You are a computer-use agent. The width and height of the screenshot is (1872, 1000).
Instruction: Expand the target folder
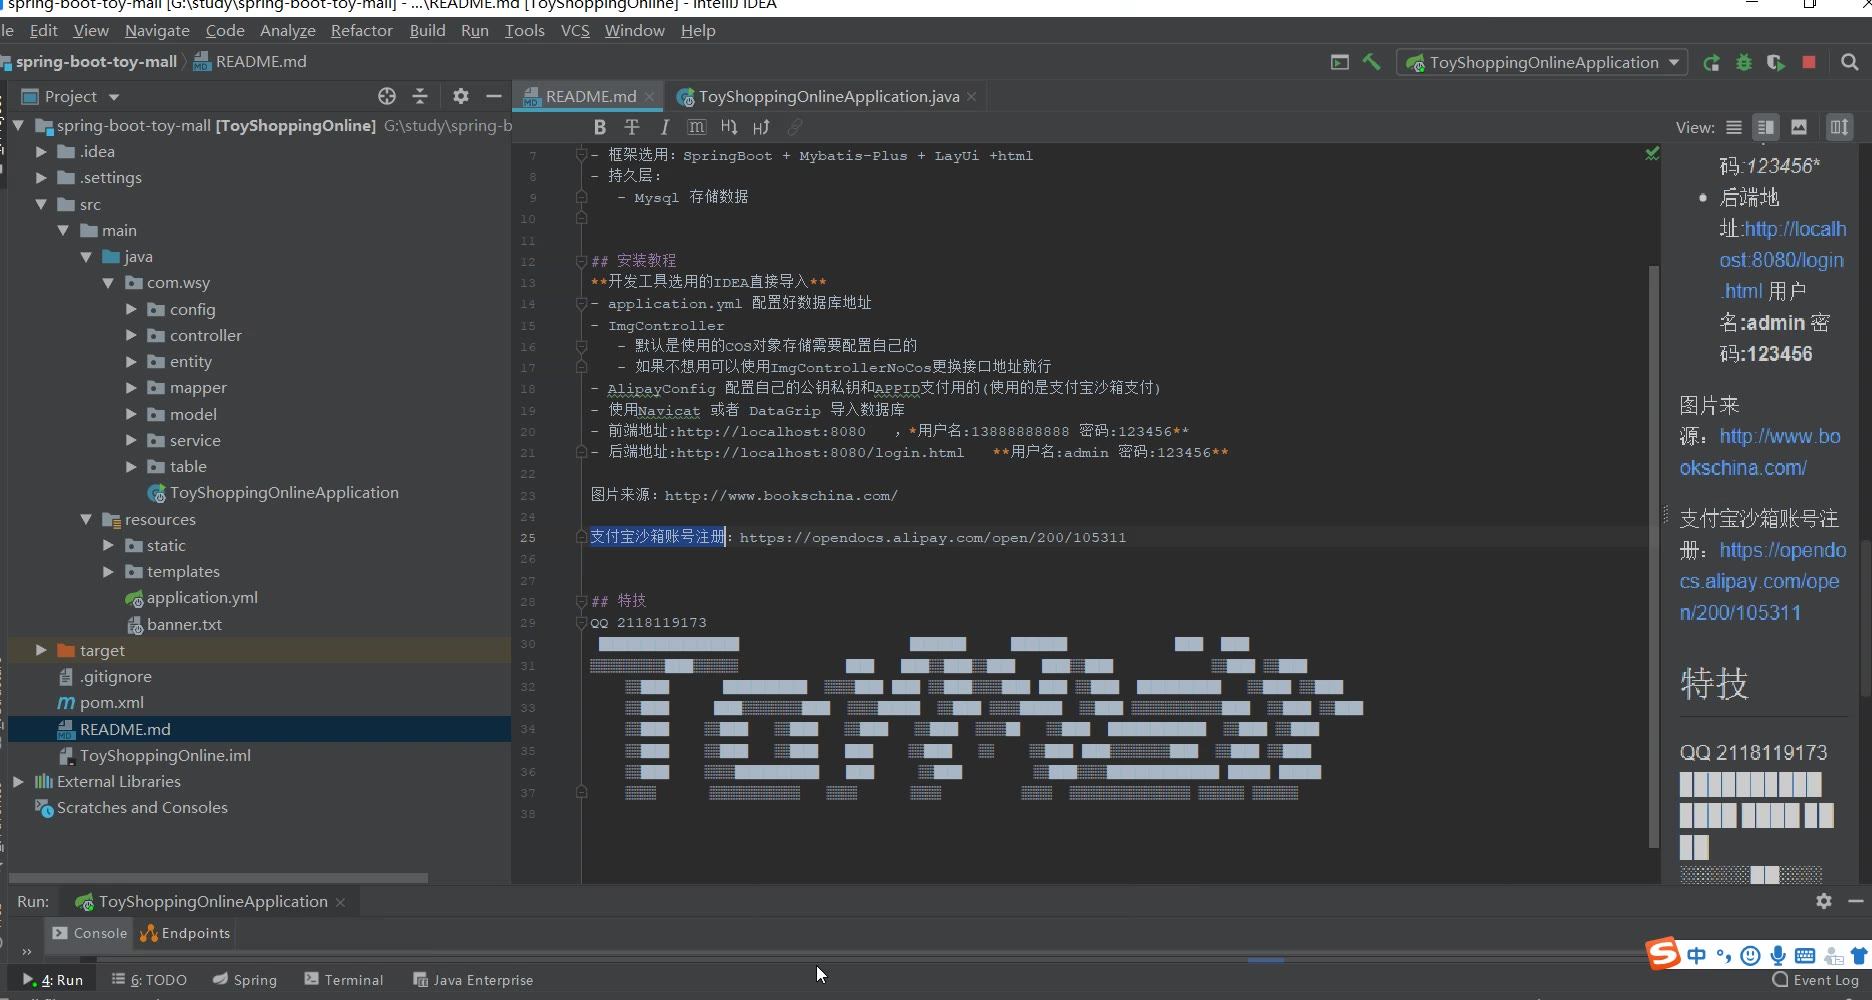click(x=41, y=650)
